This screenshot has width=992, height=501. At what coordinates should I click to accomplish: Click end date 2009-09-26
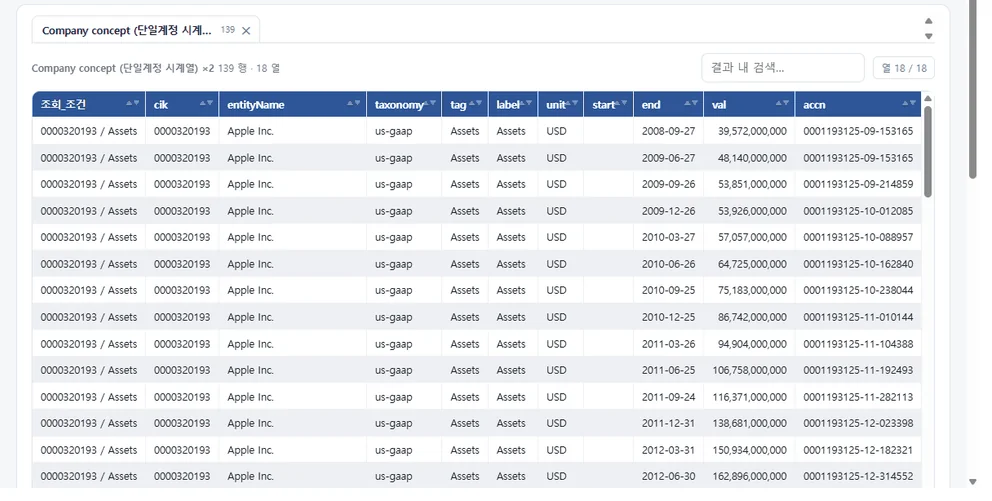pos(668,184)
